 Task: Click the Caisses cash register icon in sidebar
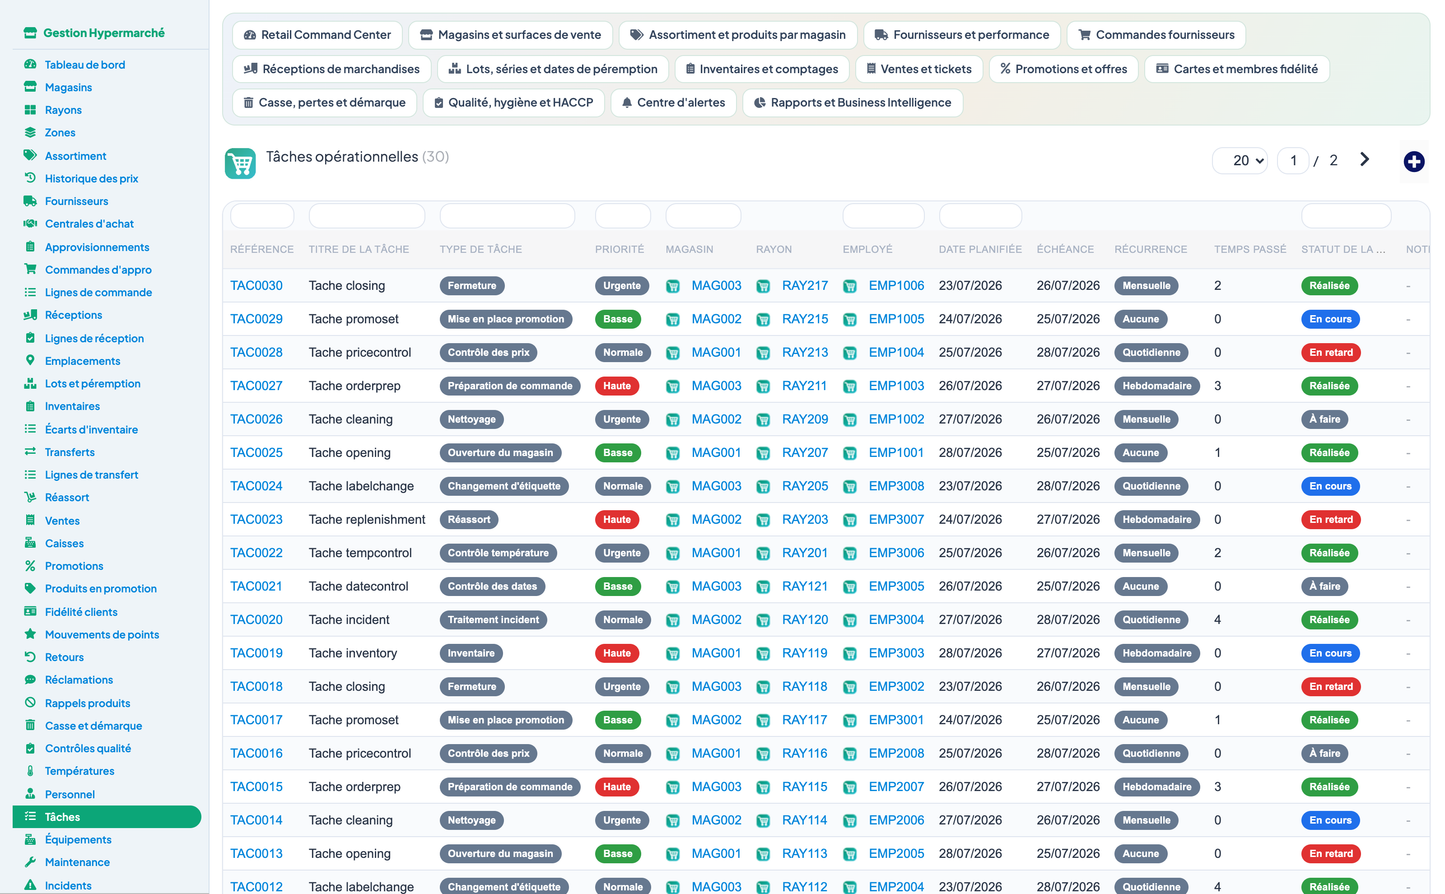pyautogui.click(x=30, y=543)
